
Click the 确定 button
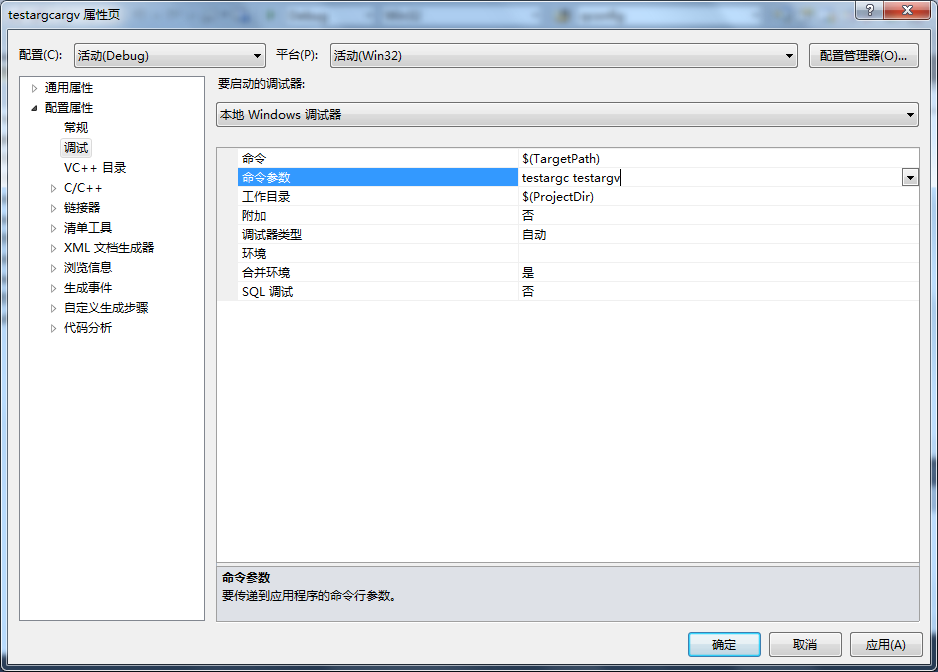click(x=724, y=644)
